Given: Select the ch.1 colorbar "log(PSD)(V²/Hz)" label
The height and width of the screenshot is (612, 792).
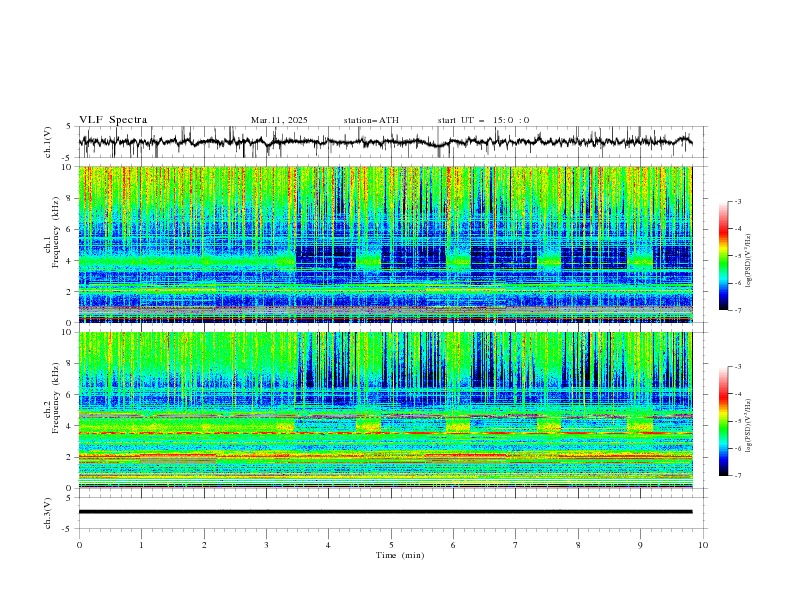Looking at the screenshot, I should (x=749, y=261).
